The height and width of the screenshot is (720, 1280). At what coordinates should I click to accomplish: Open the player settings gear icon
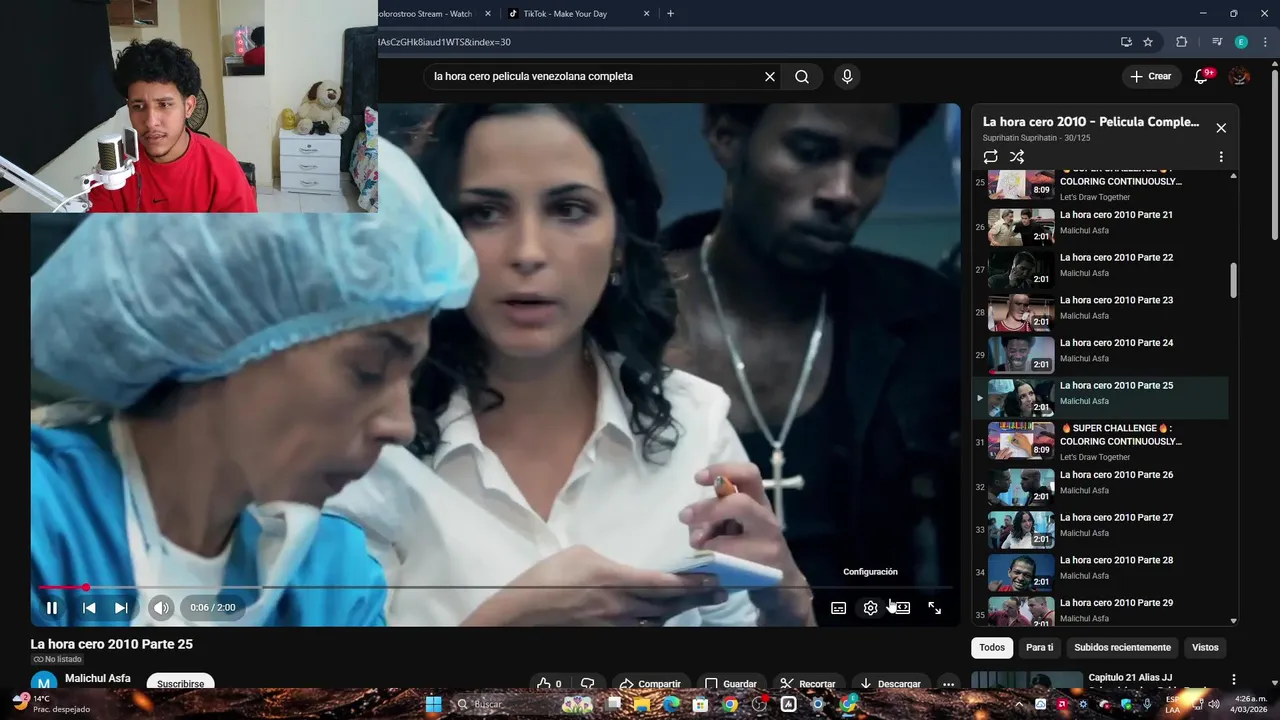coord(871,608)
